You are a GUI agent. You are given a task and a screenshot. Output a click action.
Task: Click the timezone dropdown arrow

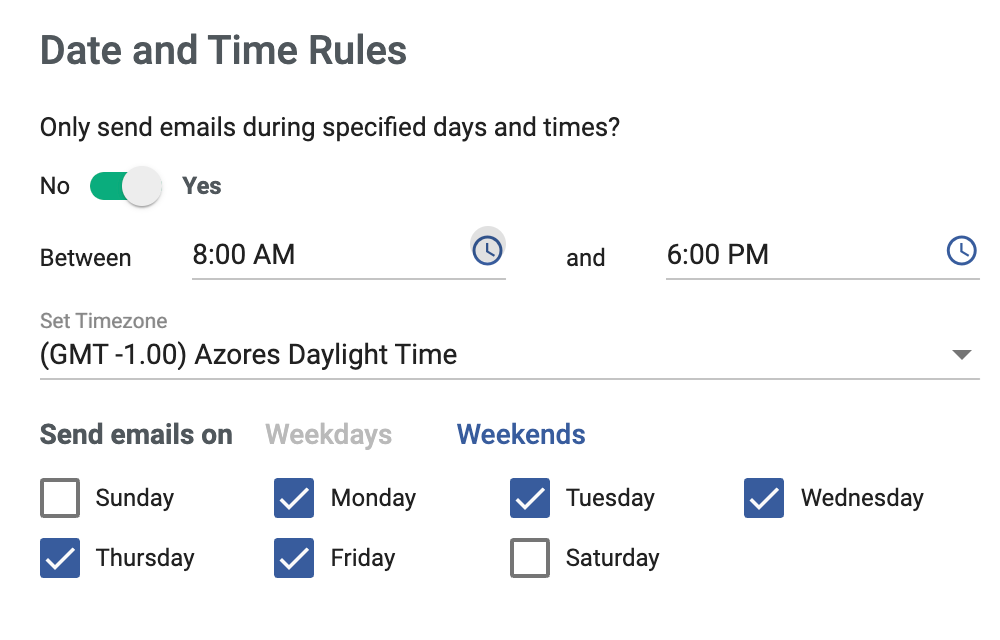pos(961,354)
